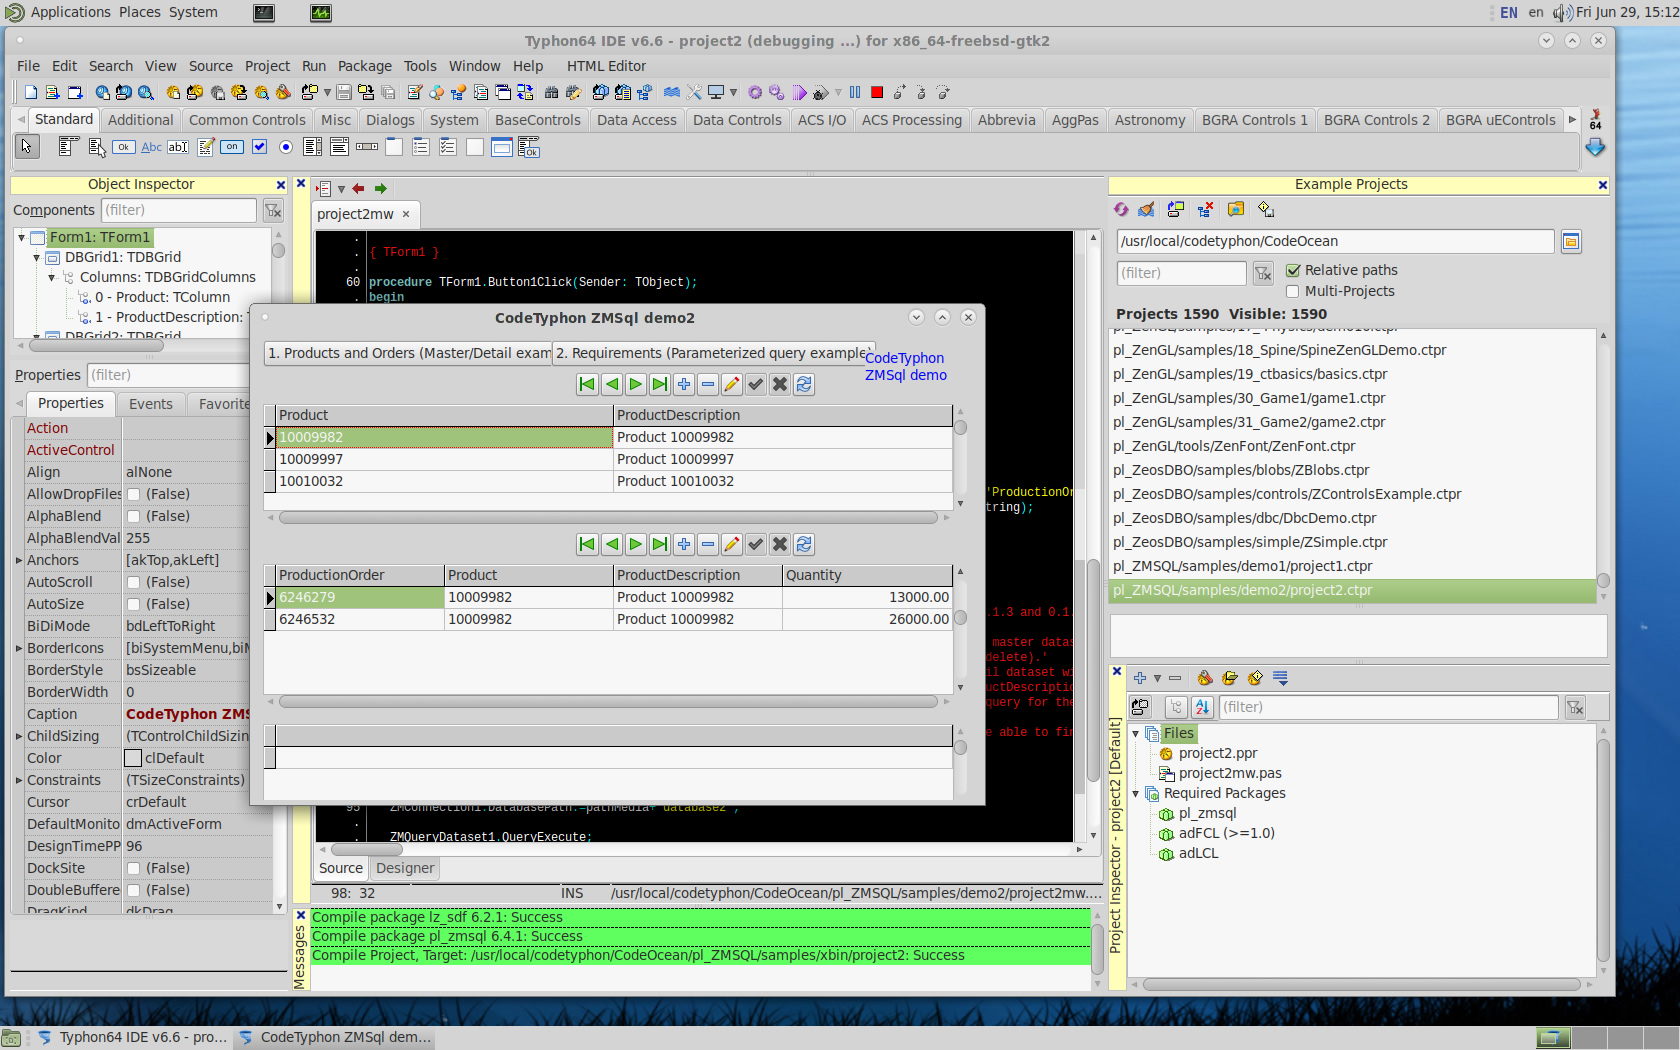1680x1050 pixels.
Task: Click Last record in lower database navigator
Action: coord(660,544)
